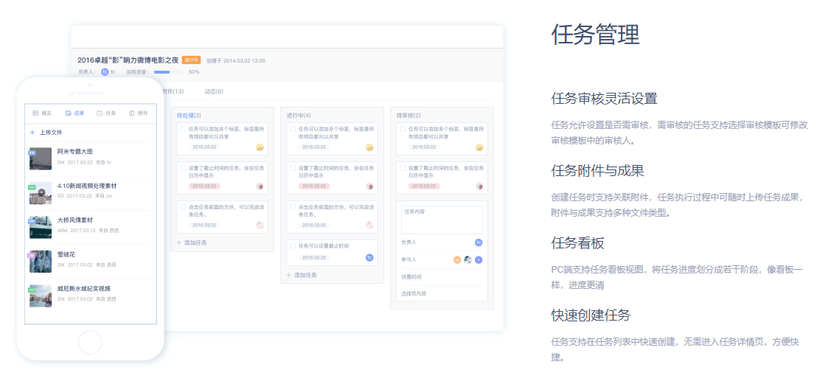Screen dimensions: 828x392
Task: Check the 点击任务前面的方块 task in 进行中
Action: click(293, 207)
